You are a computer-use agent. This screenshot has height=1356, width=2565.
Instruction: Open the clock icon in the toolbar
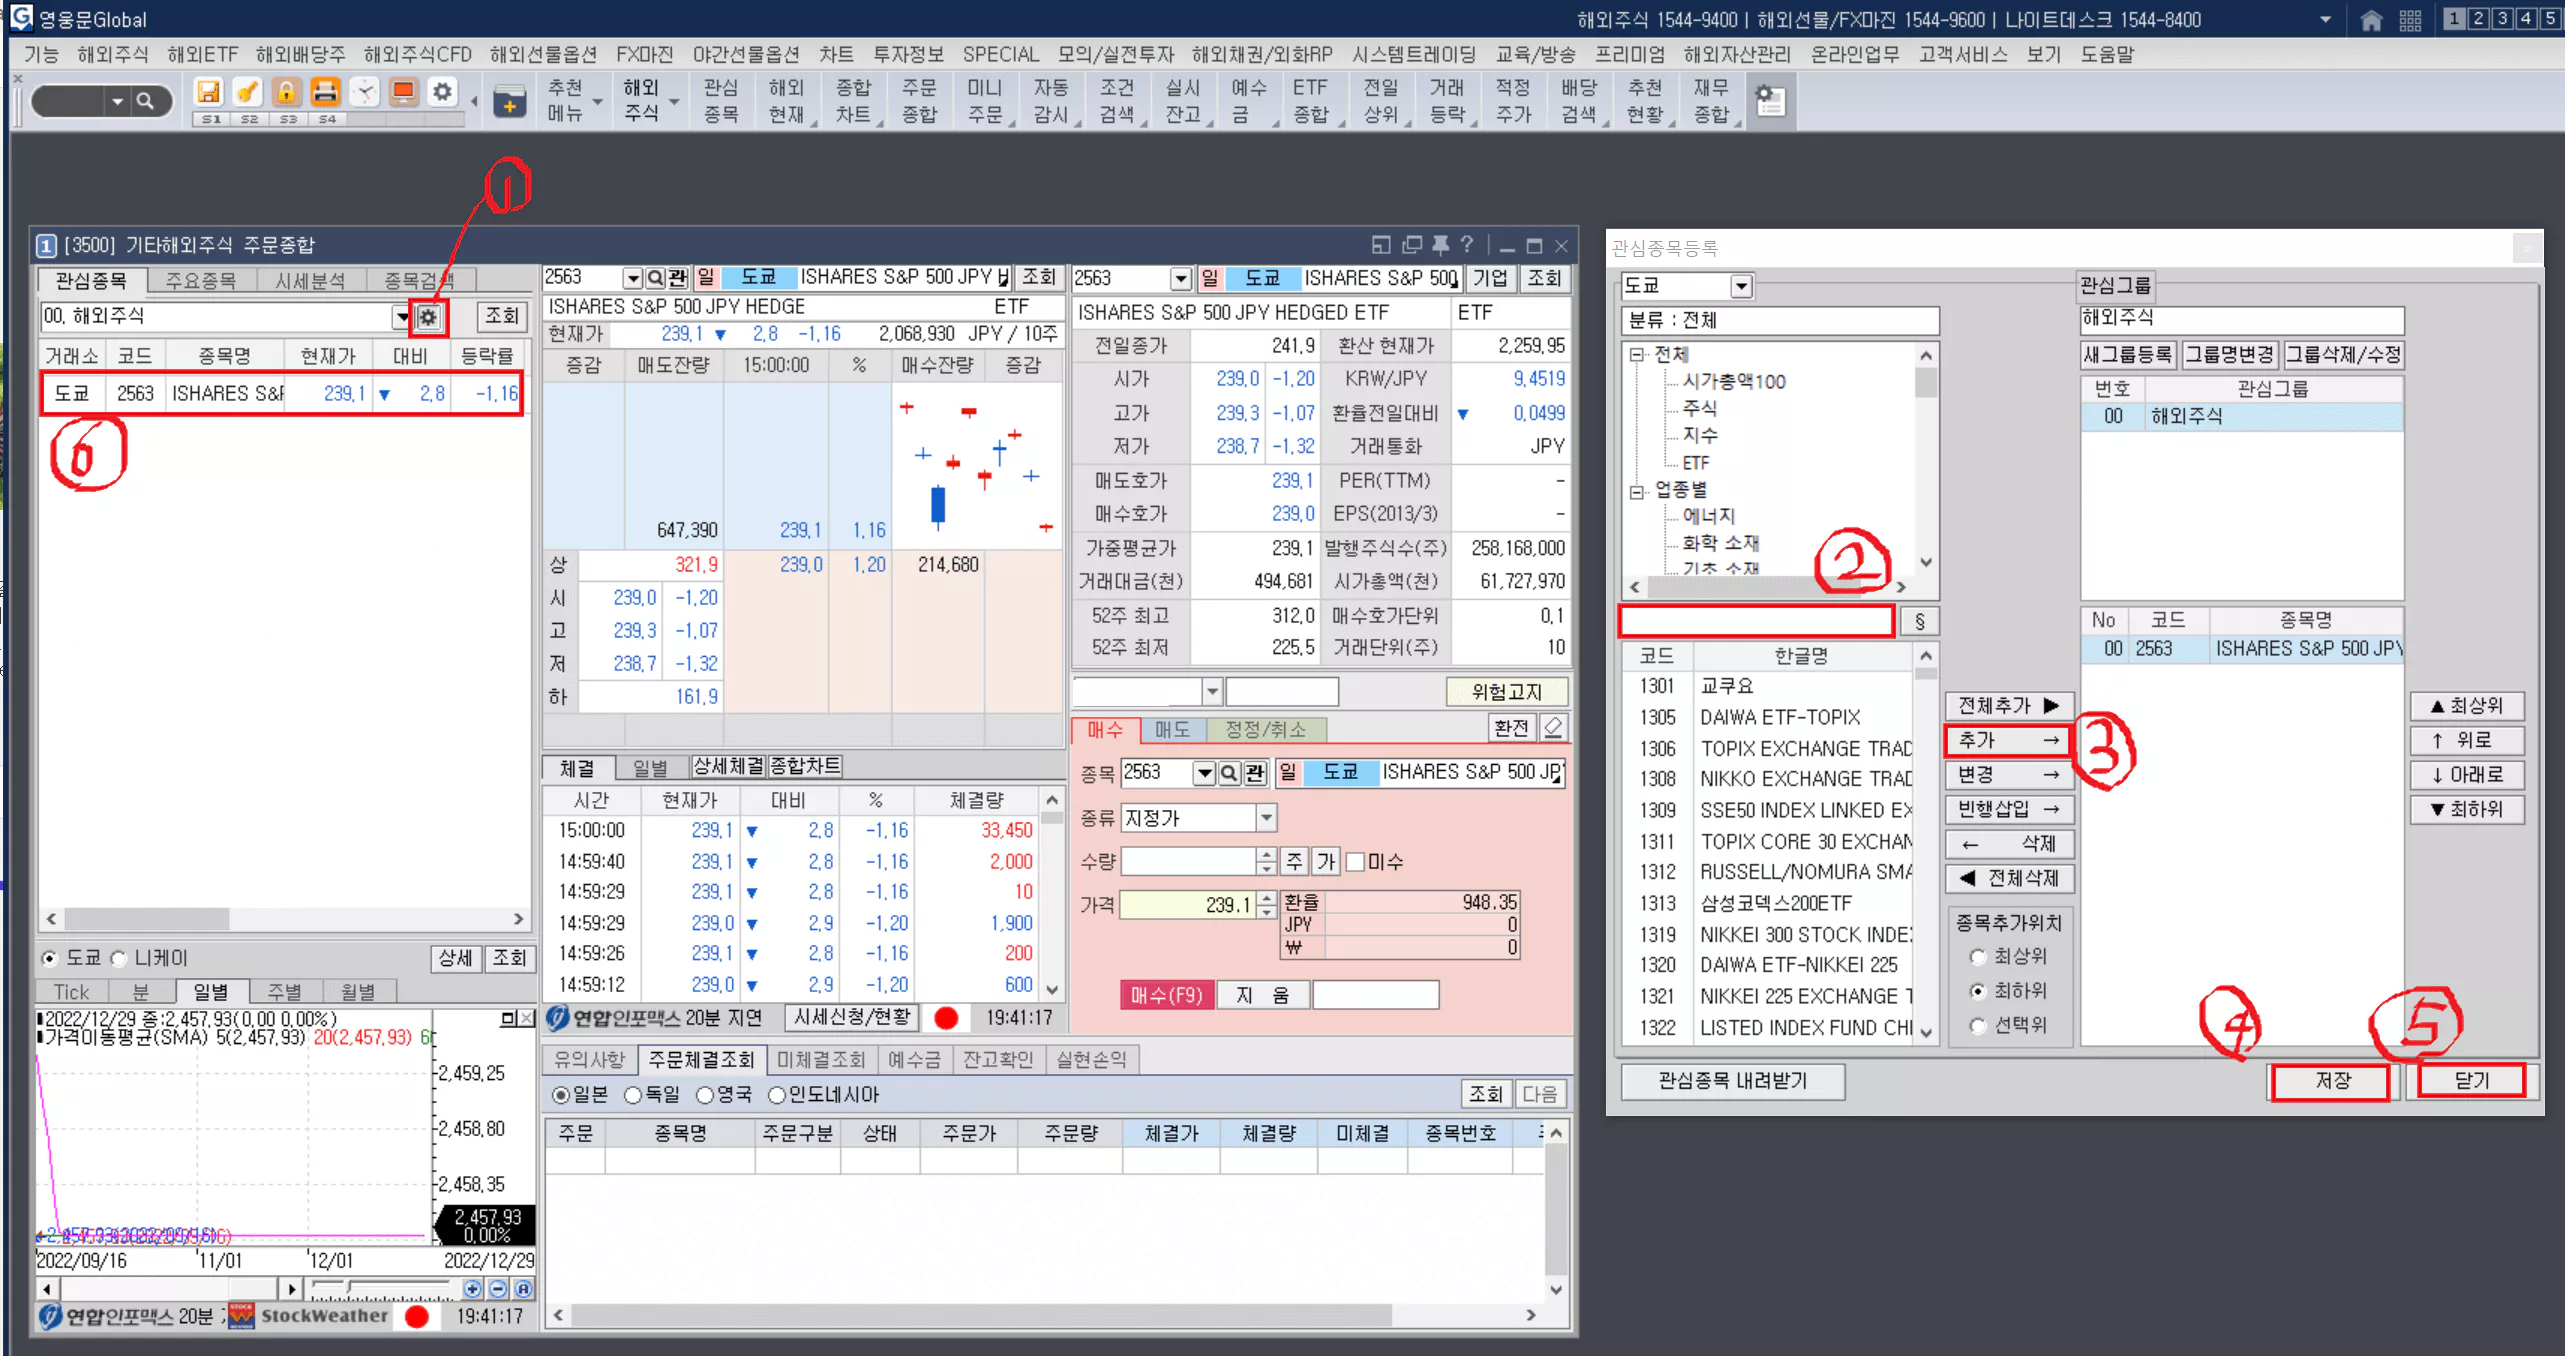pos(365,93)
